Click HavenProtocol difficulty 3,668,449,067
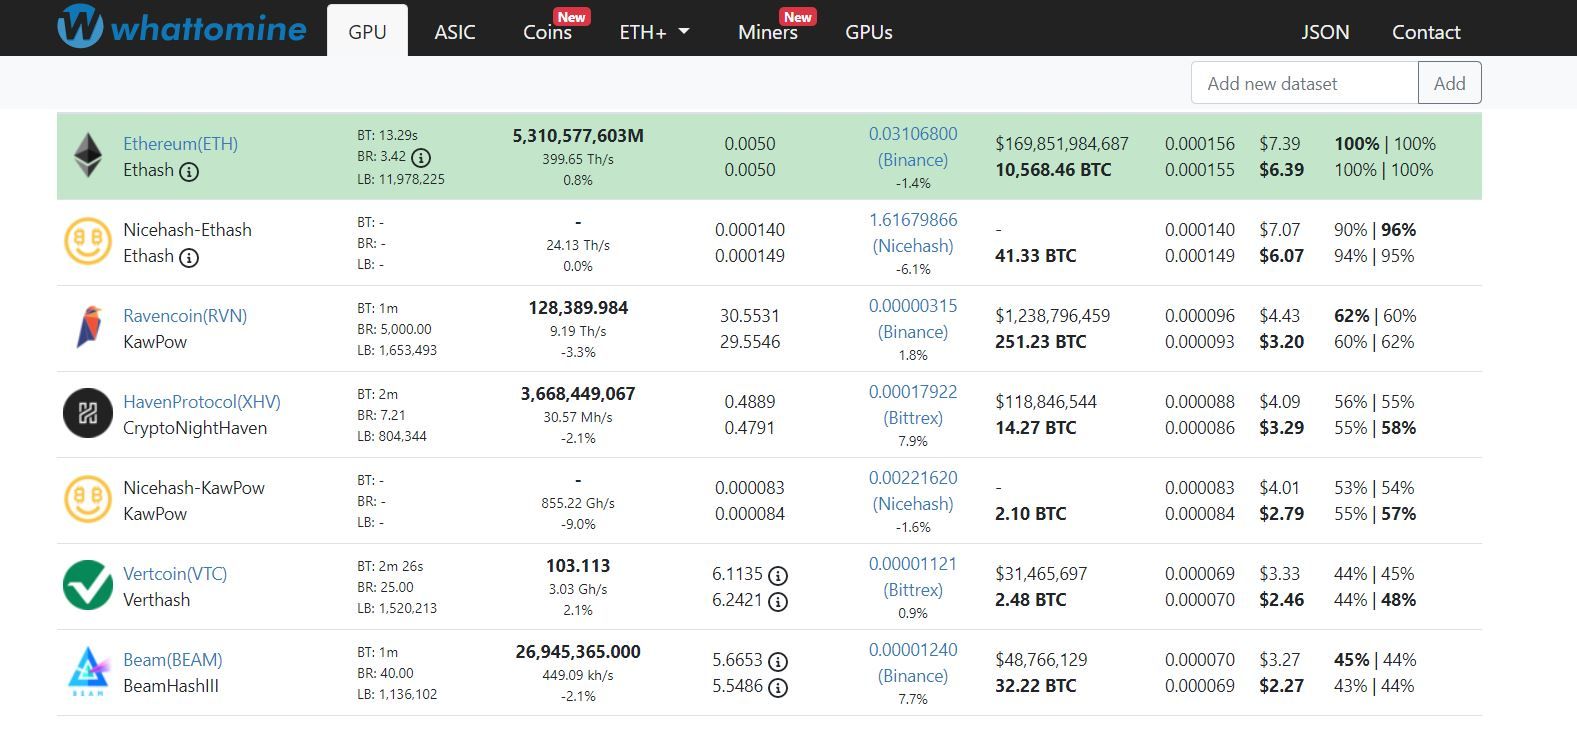1577x729 pixels. pos(578,394)
